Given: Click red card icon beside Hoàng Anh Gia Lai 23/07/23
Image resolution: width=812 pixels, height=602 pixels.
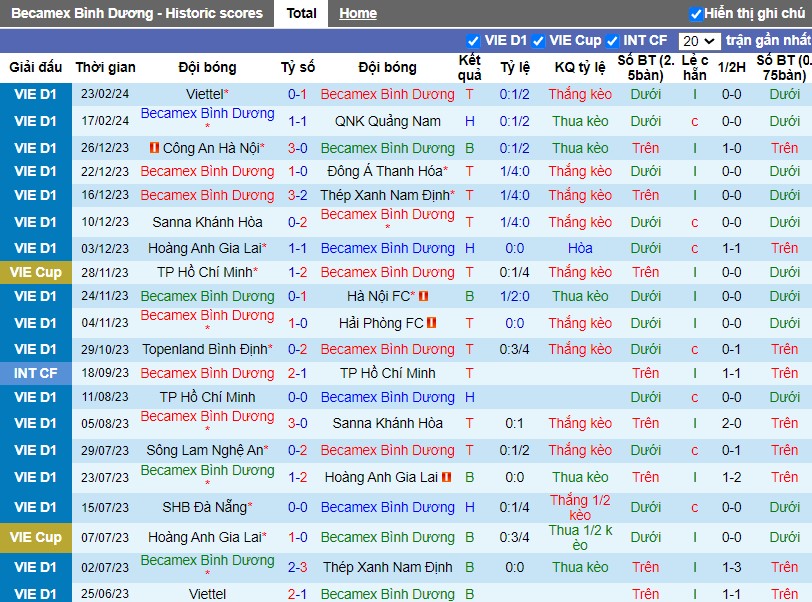Looking at the screenshot, I should pos(446,477).
